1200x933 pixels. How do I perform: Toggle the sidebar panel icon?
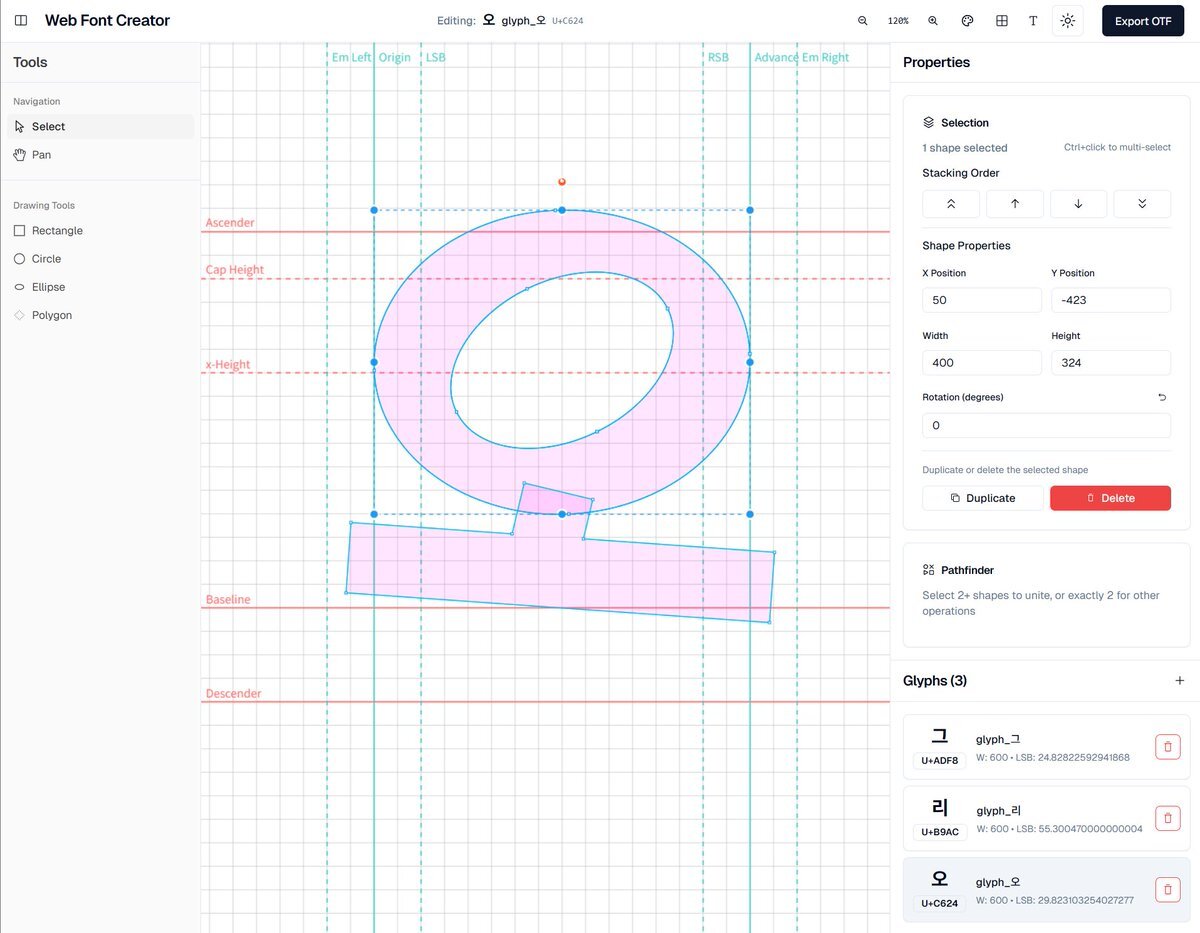pyautogui.click(x=21, y=20)
